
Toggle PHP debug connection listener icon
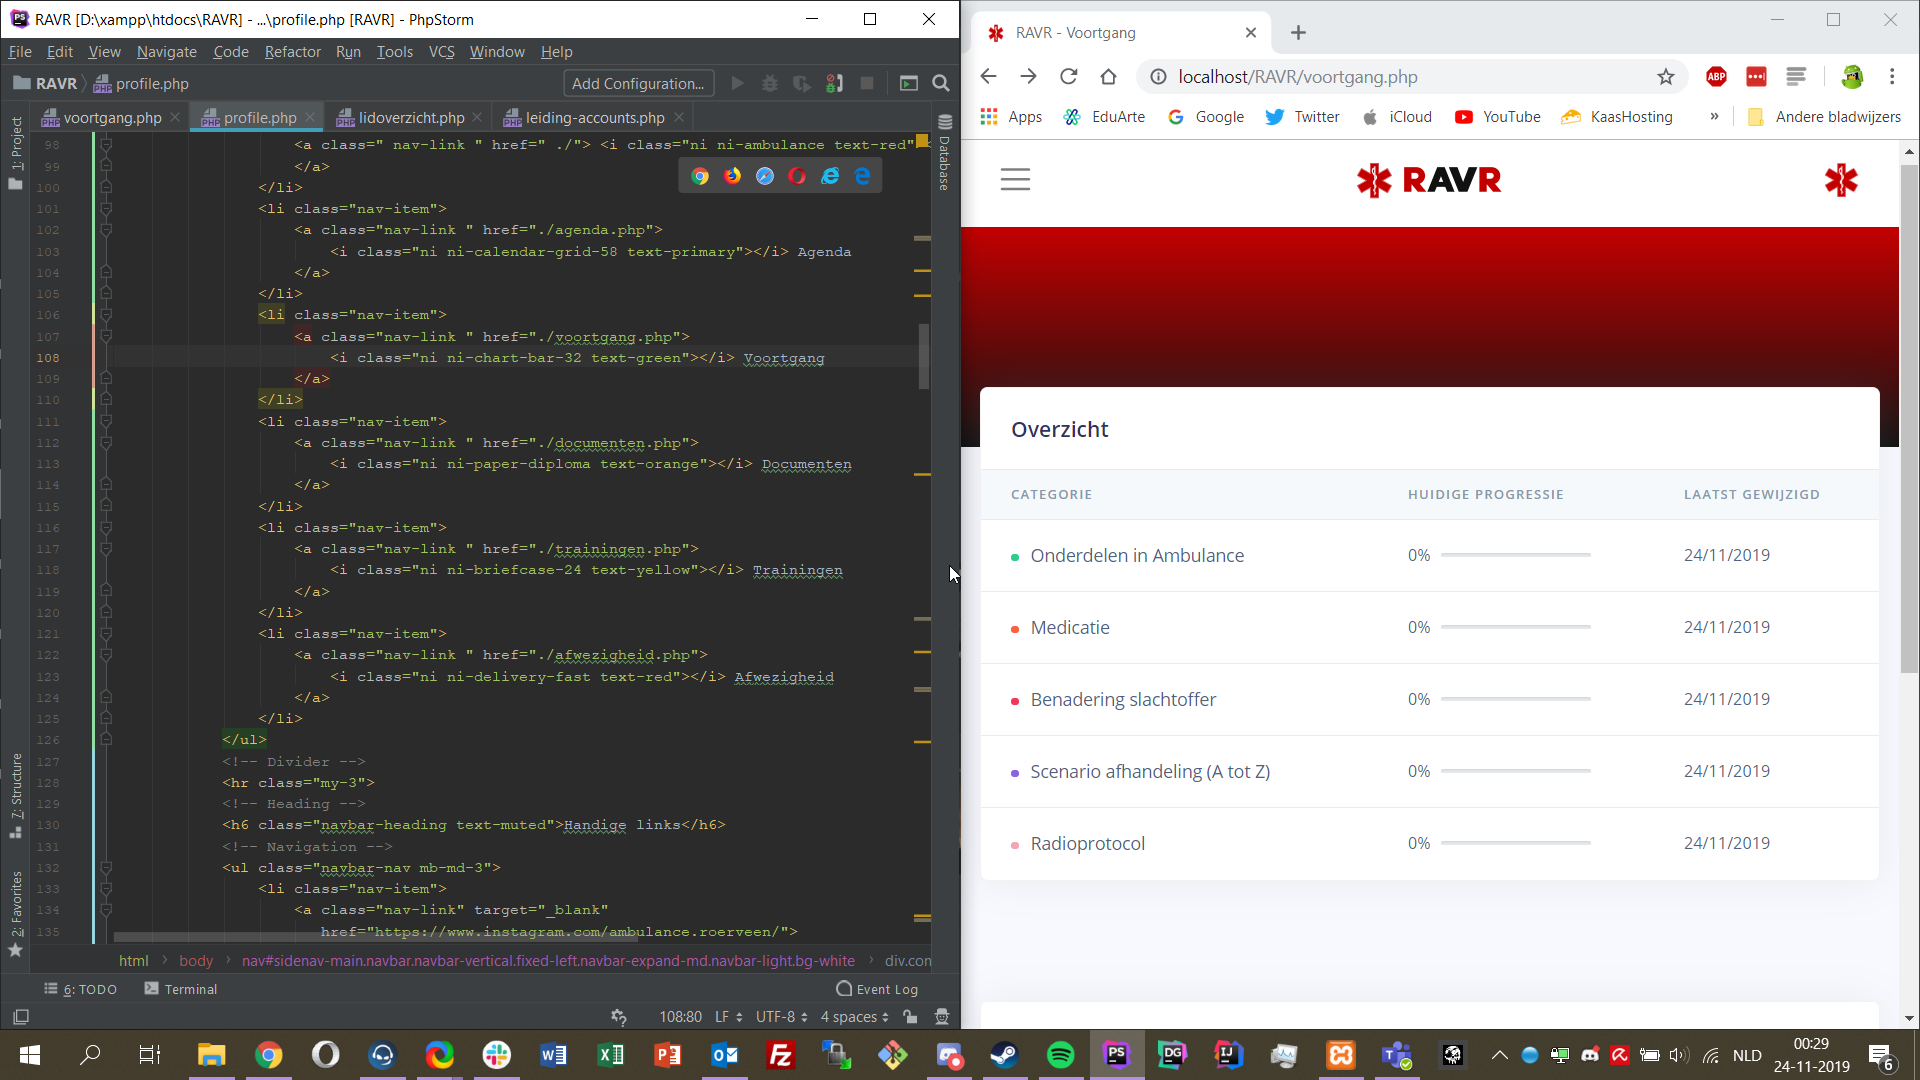click(834, 84)
